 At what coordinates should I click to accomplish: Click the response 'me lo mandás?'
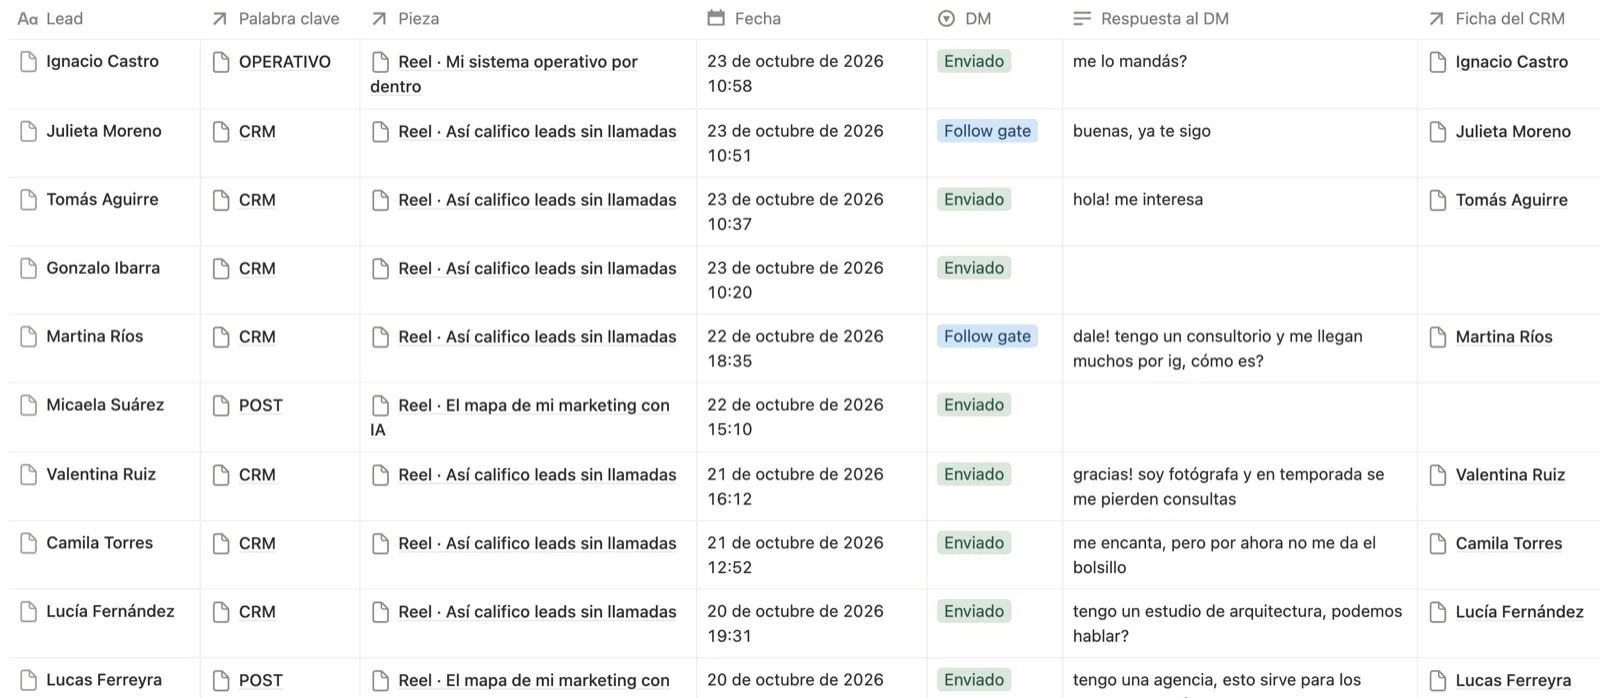[1130, 61]
